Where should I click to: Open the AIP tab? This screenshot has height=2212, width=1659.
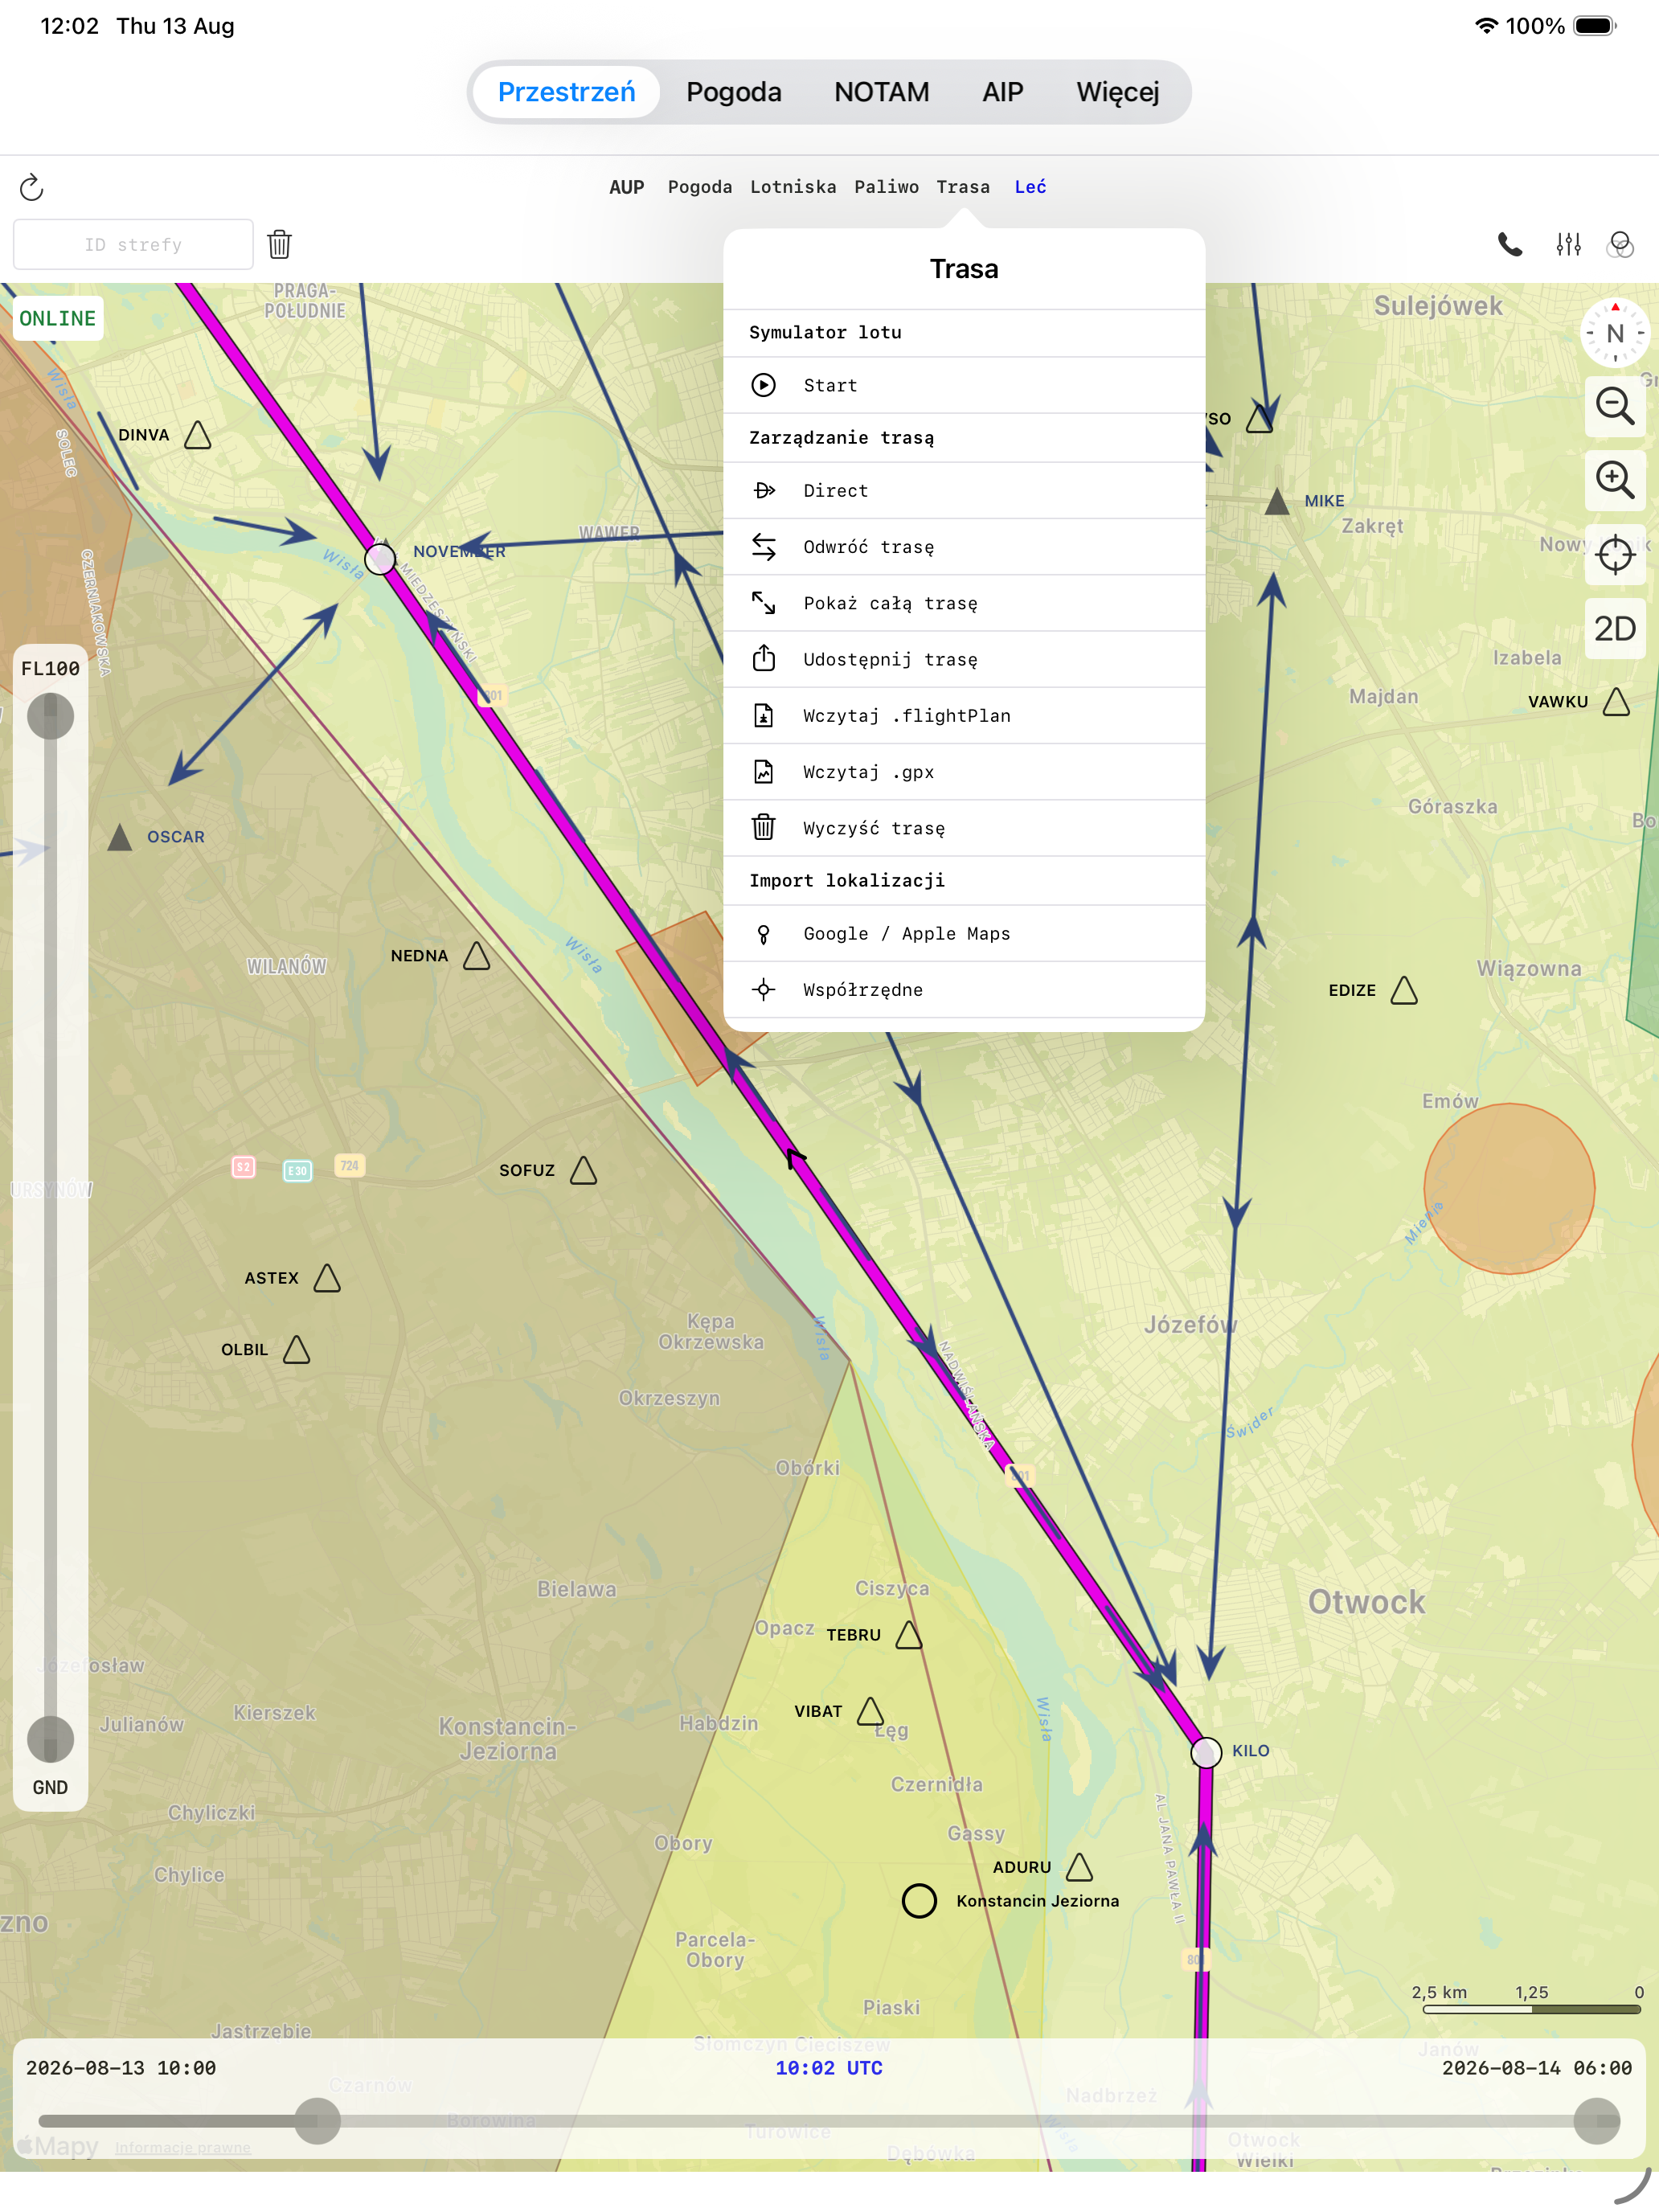pos(1002,92)
